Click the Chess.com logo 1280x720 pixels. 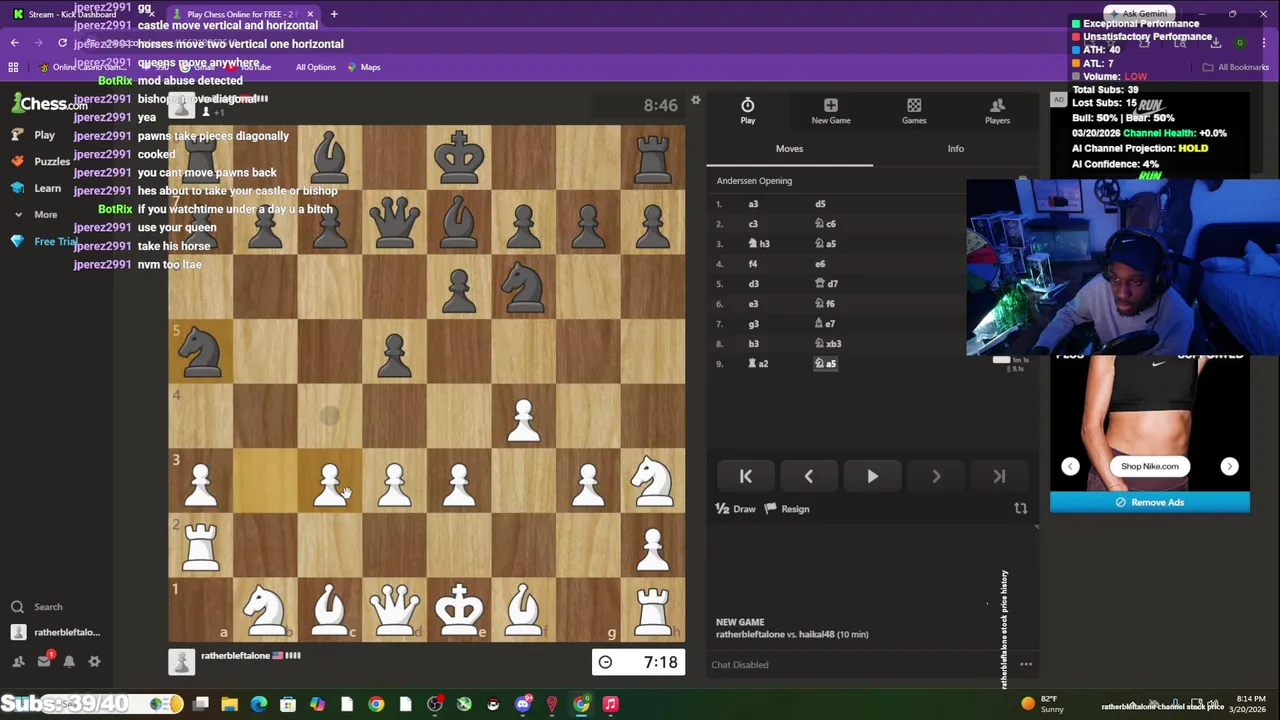(x=50, y=103)
